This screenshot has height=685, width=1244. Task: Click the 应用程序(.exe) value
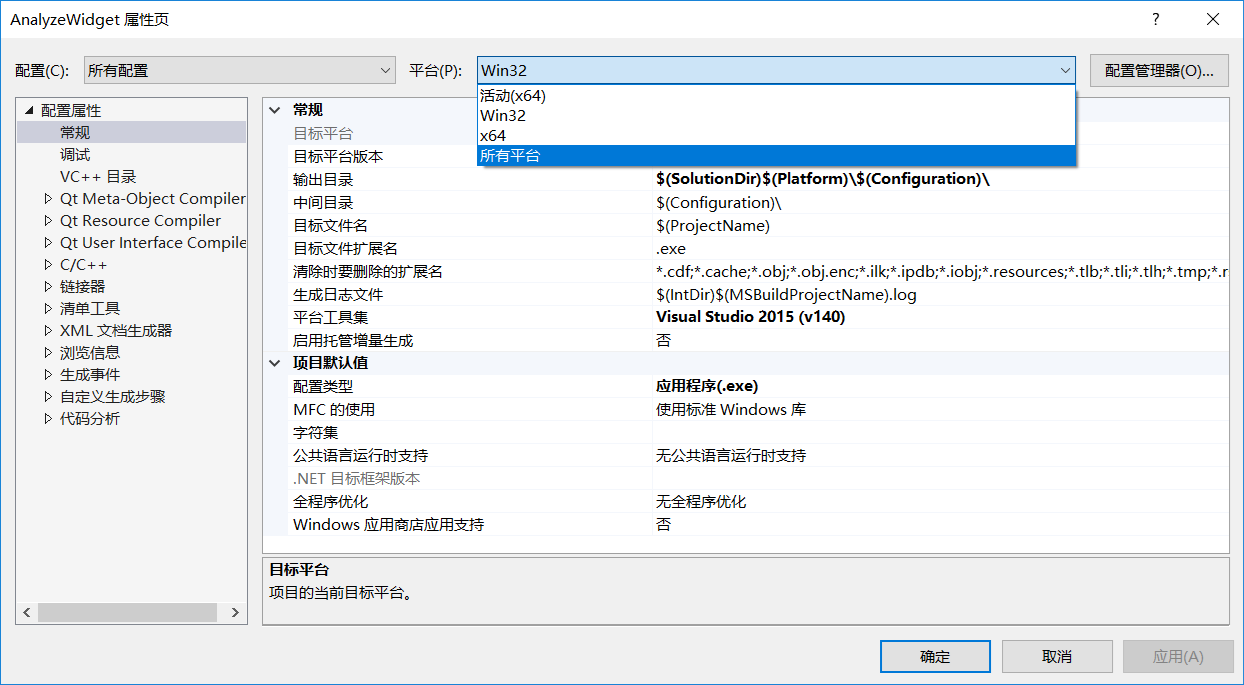pyautogui.click(x=707, y=386)
